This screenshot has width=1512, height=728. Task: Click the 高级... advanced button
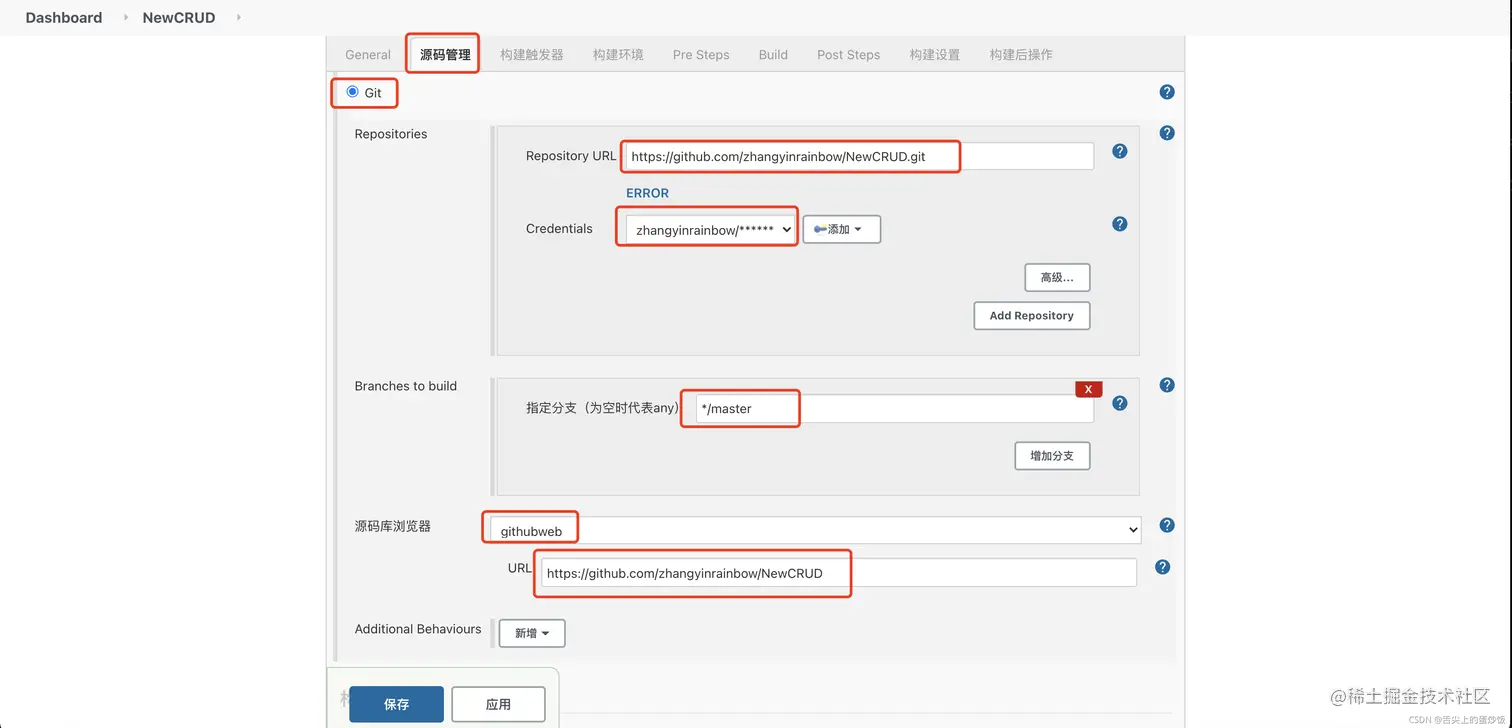(x=1057, y=277)
